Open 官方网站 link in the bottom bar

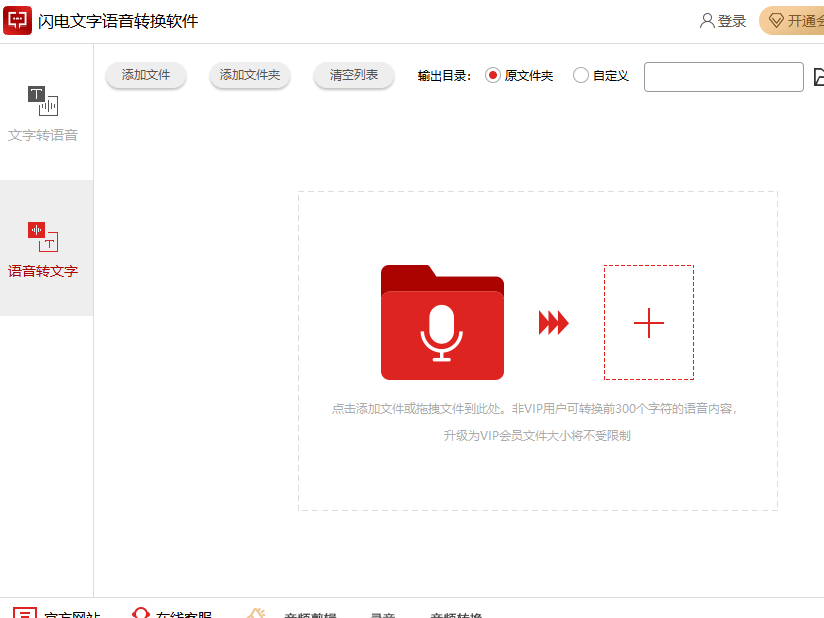click(x=56, y=613)
